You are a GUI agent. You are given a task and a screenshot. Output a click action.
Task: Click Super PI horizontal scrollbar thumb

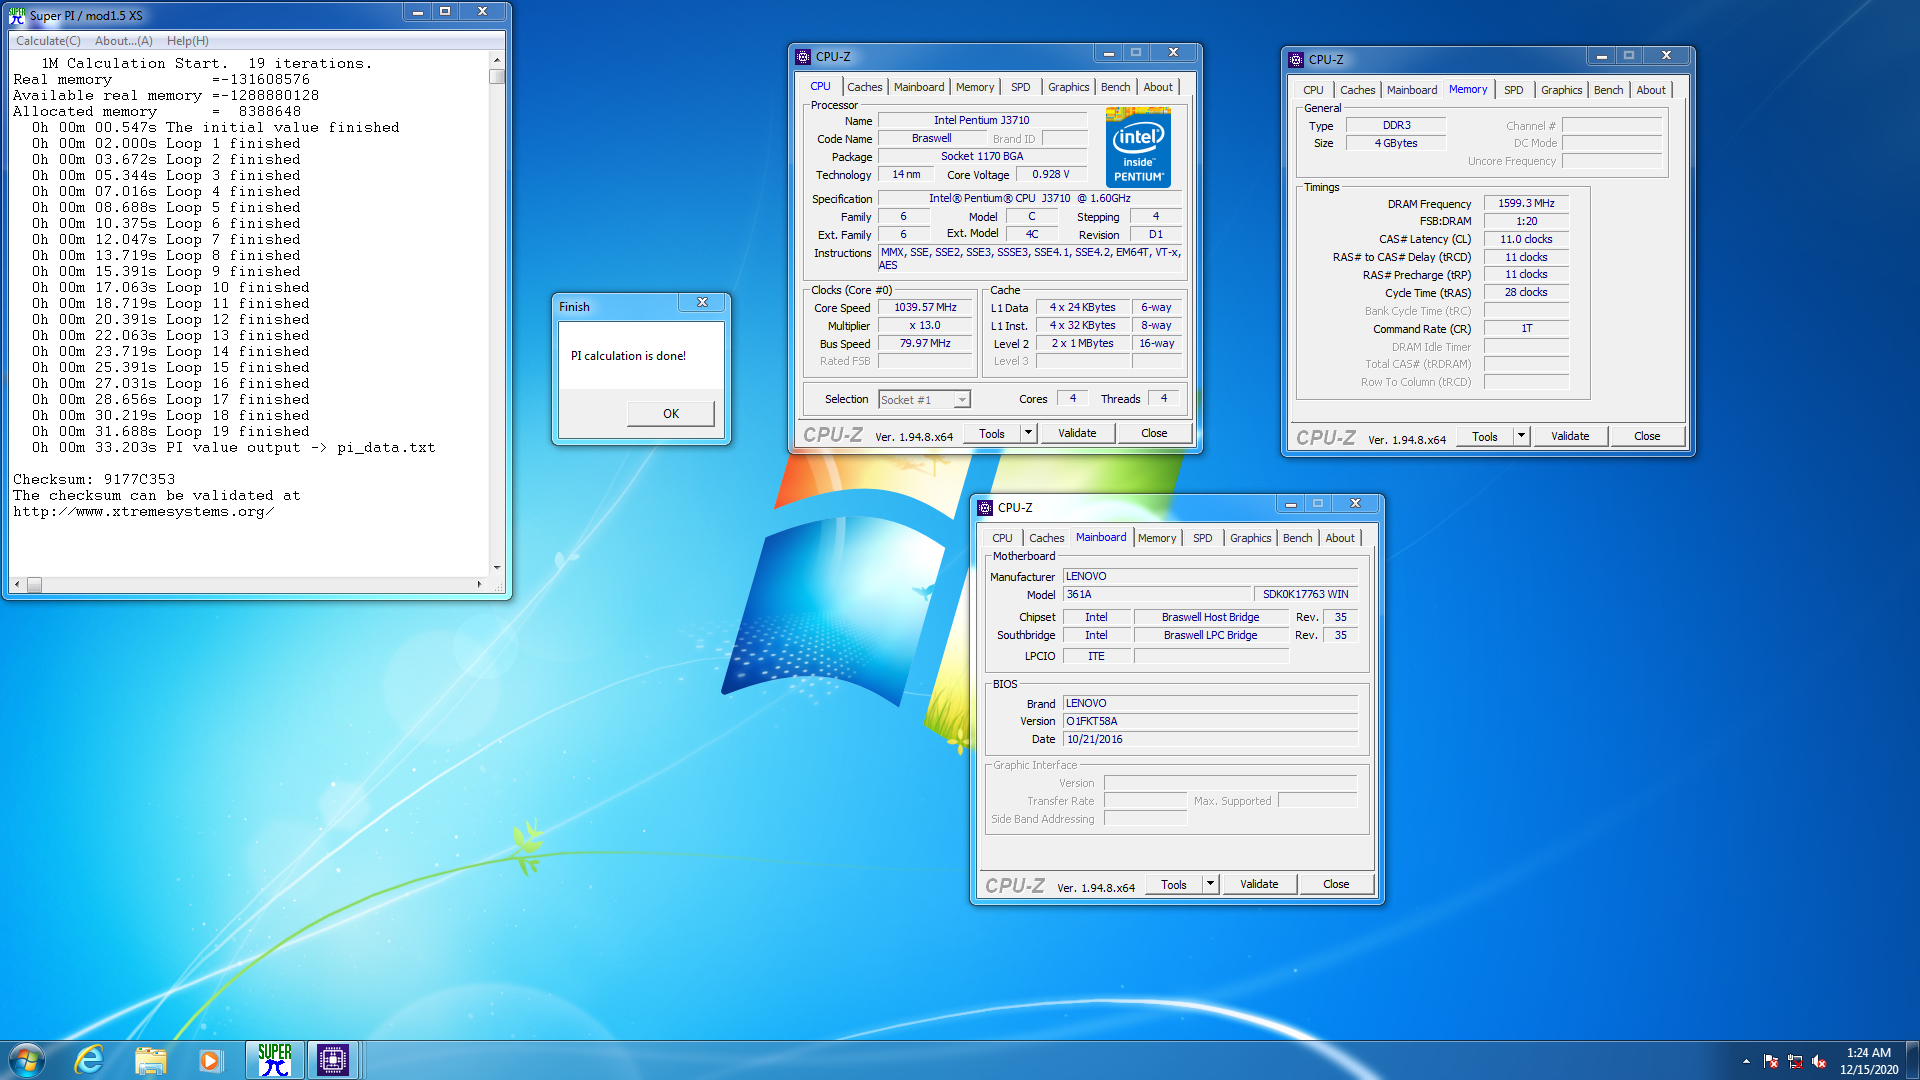pos(34,585)
